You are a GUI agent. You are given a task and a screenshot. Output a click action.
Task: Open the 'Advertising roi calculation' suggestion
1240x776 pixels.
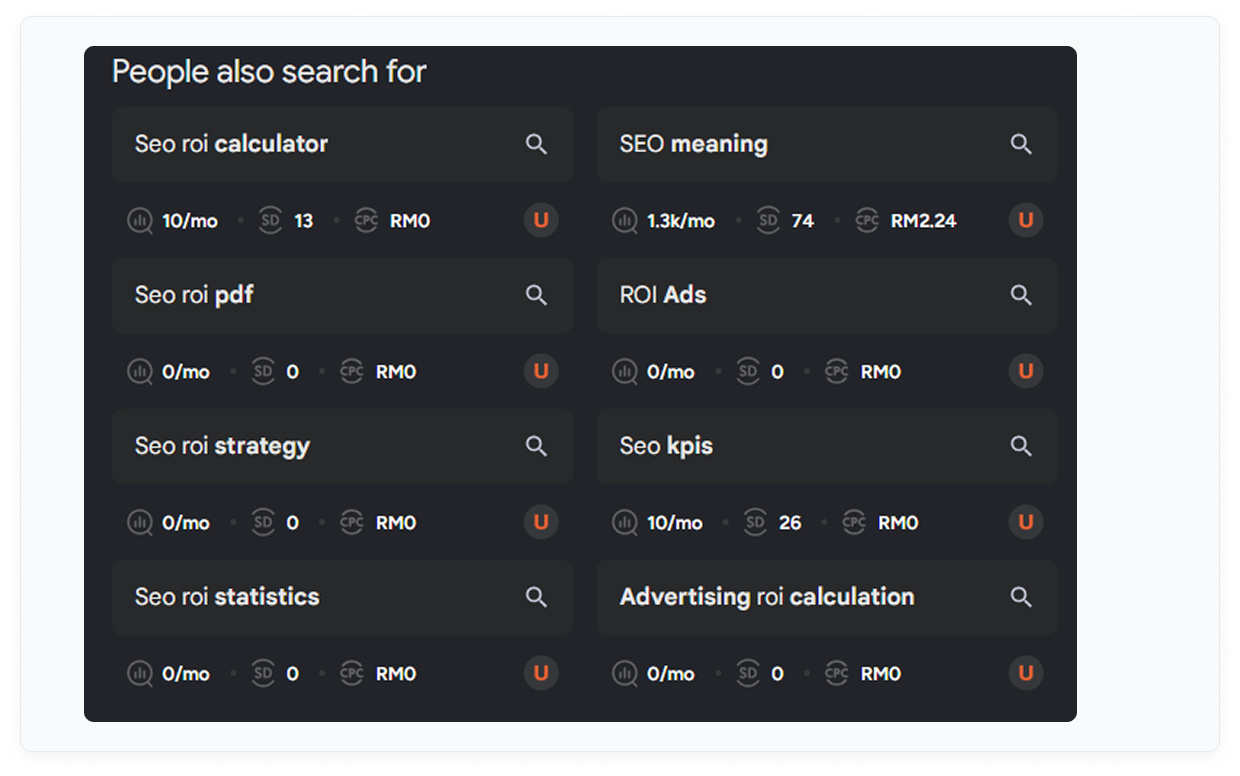827,597
